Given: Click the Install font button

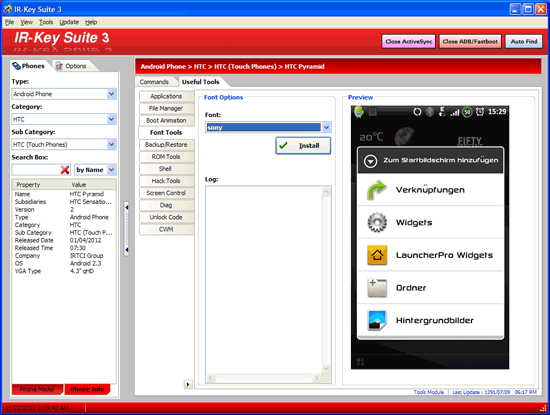Looking at the screenshot, I should pos(303,146).
